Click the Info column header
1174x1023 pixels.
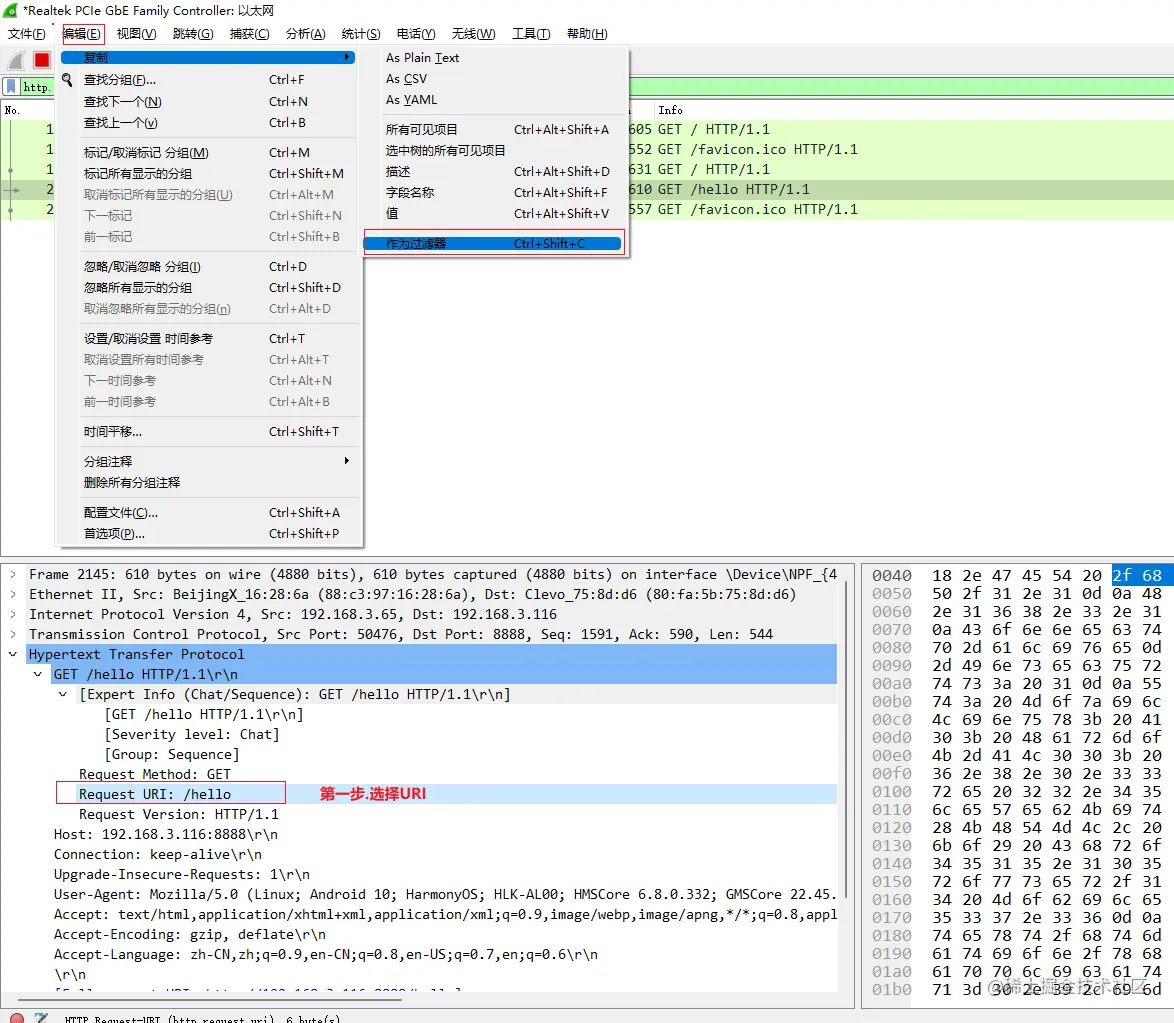[x=670, y=110]
